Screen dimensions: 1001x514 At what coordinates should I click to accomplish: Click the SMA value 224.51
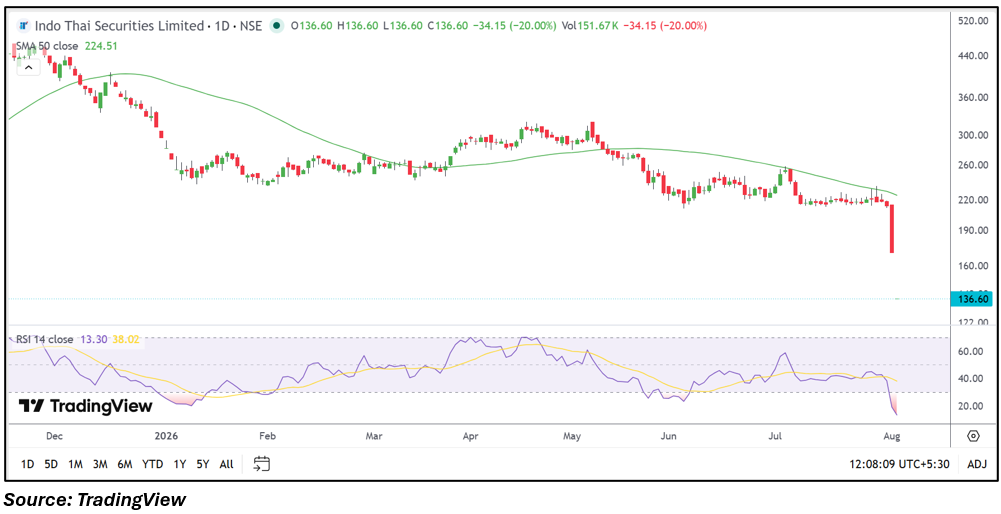100,46
